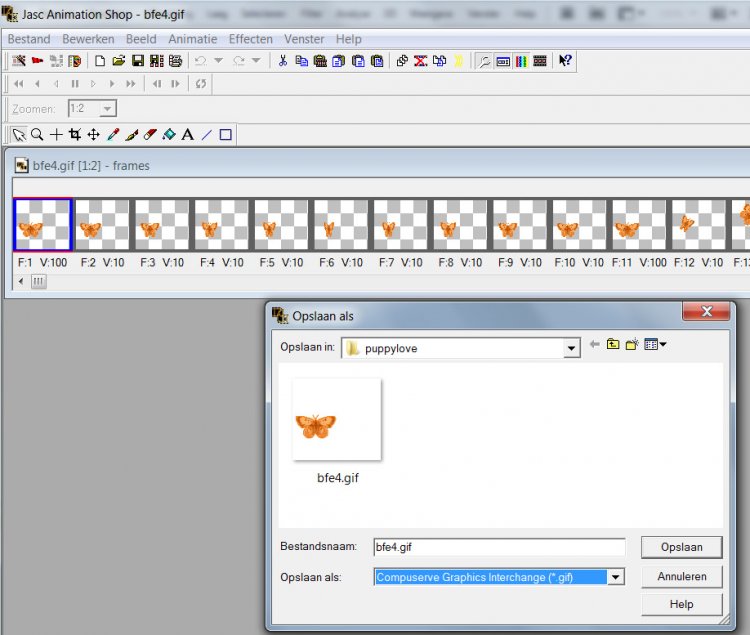This screenshot has height=635, width=750.
Task: Click the Open file folder toolbar icon
Action: click(119, 61)
